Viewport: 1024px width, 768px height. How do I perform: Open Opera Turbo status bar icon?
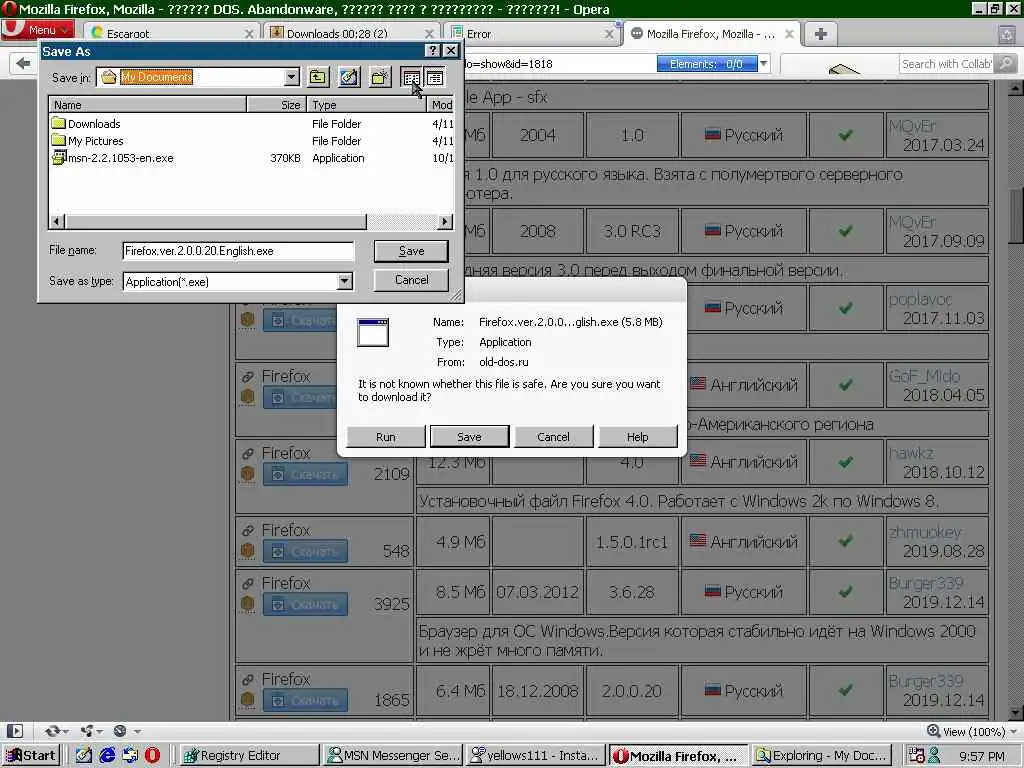point(120,731)
